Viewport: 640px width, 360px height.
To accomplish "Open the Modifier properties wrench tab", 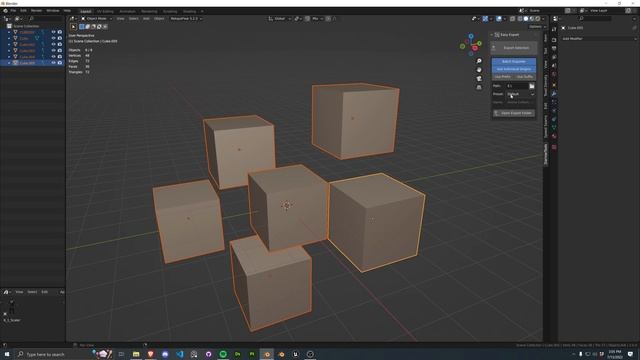I will coord(554,94).
